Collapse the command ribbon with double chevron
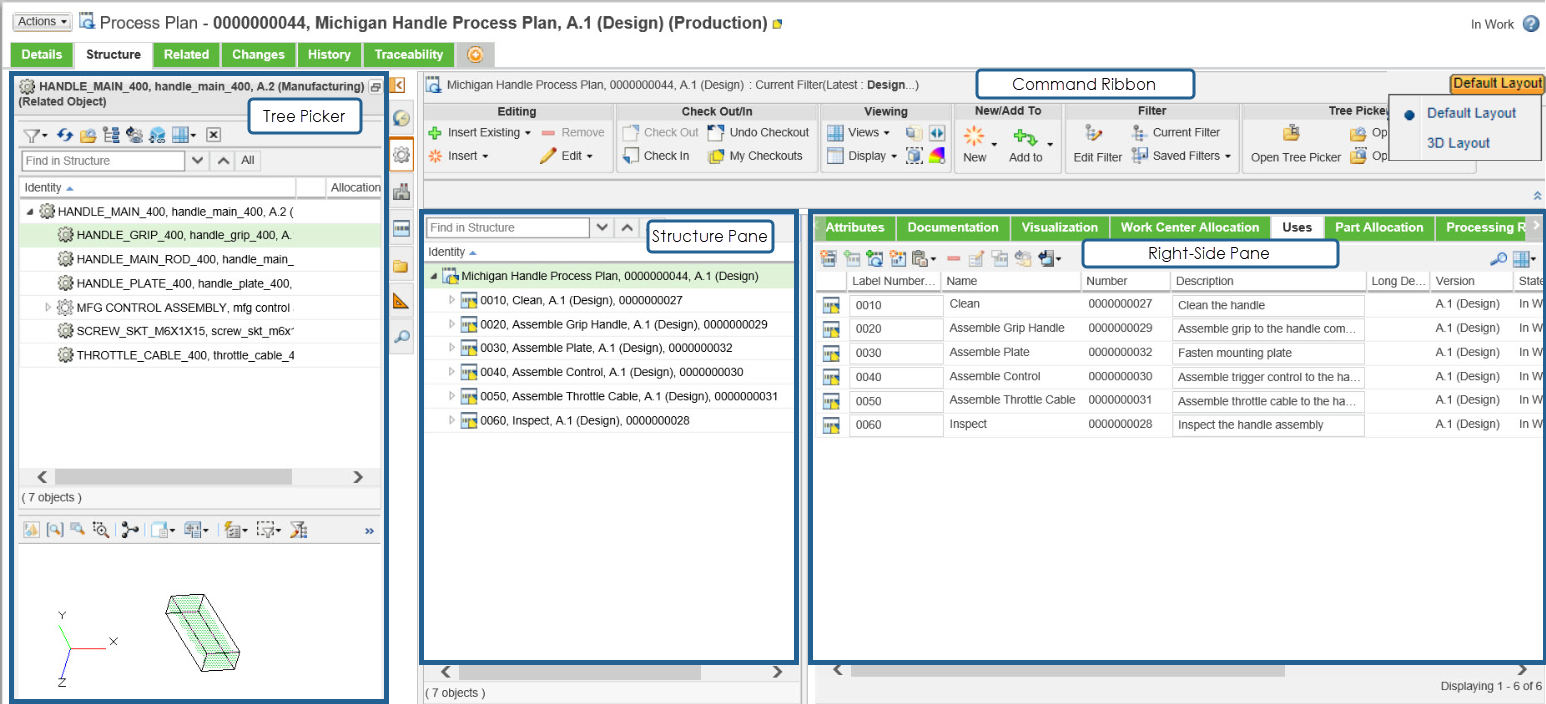1546x704 pixels. (1536, 196)
